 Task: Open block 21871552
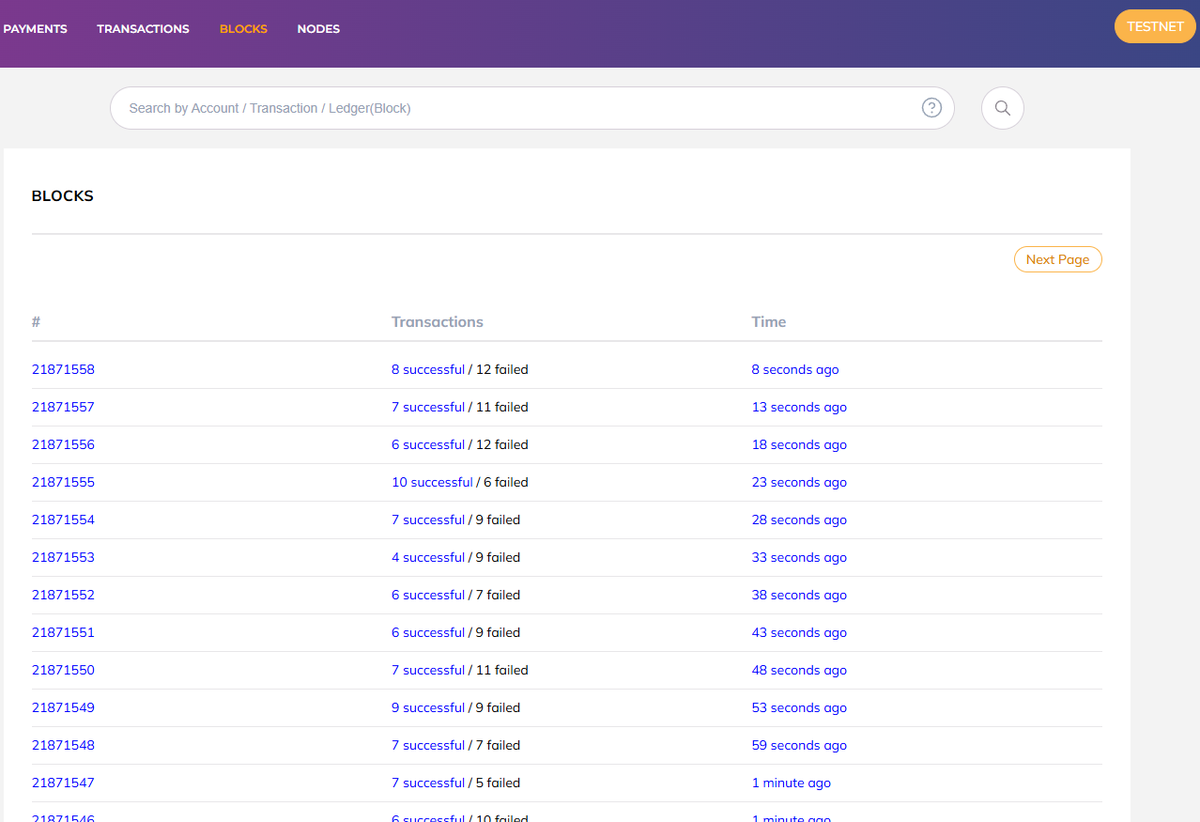coord(63,595)
